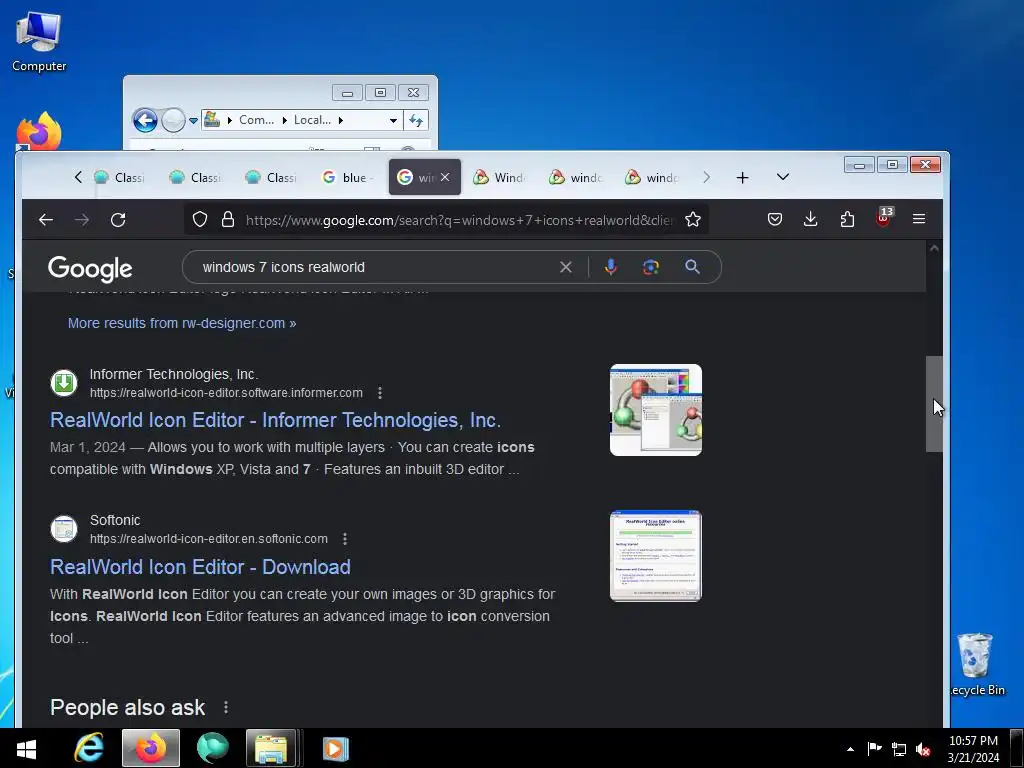Expand the arrow after Local in Explorer
Screen dimensions: 1024x768
tap(341, 120)
